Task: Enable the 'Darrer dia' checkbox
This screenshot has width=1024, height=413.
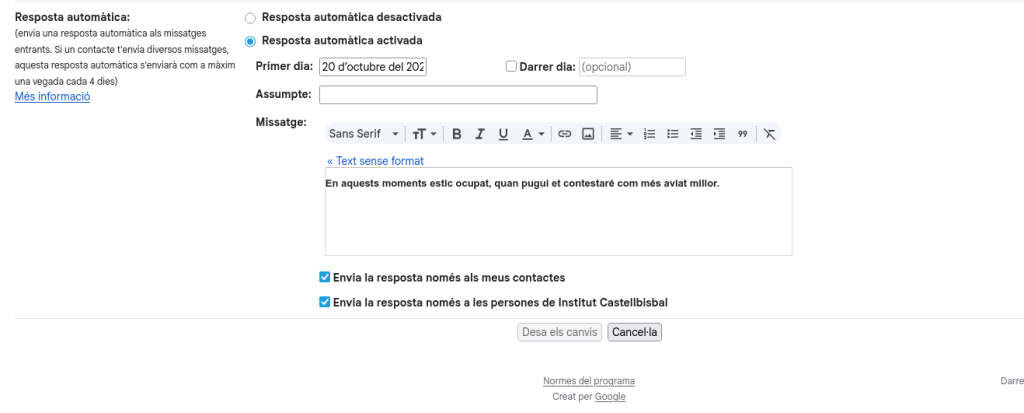Action: coord(511,67)
